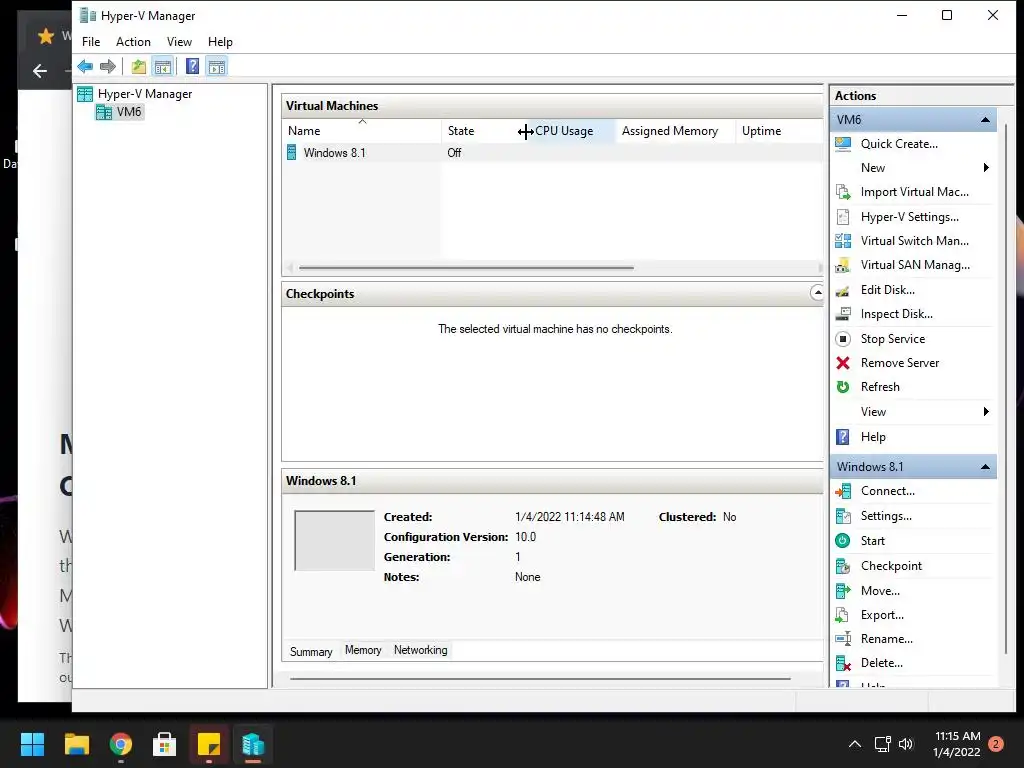
Task: Click the bottom horizontal scrollbar of details pane
Action: [540, 679]
